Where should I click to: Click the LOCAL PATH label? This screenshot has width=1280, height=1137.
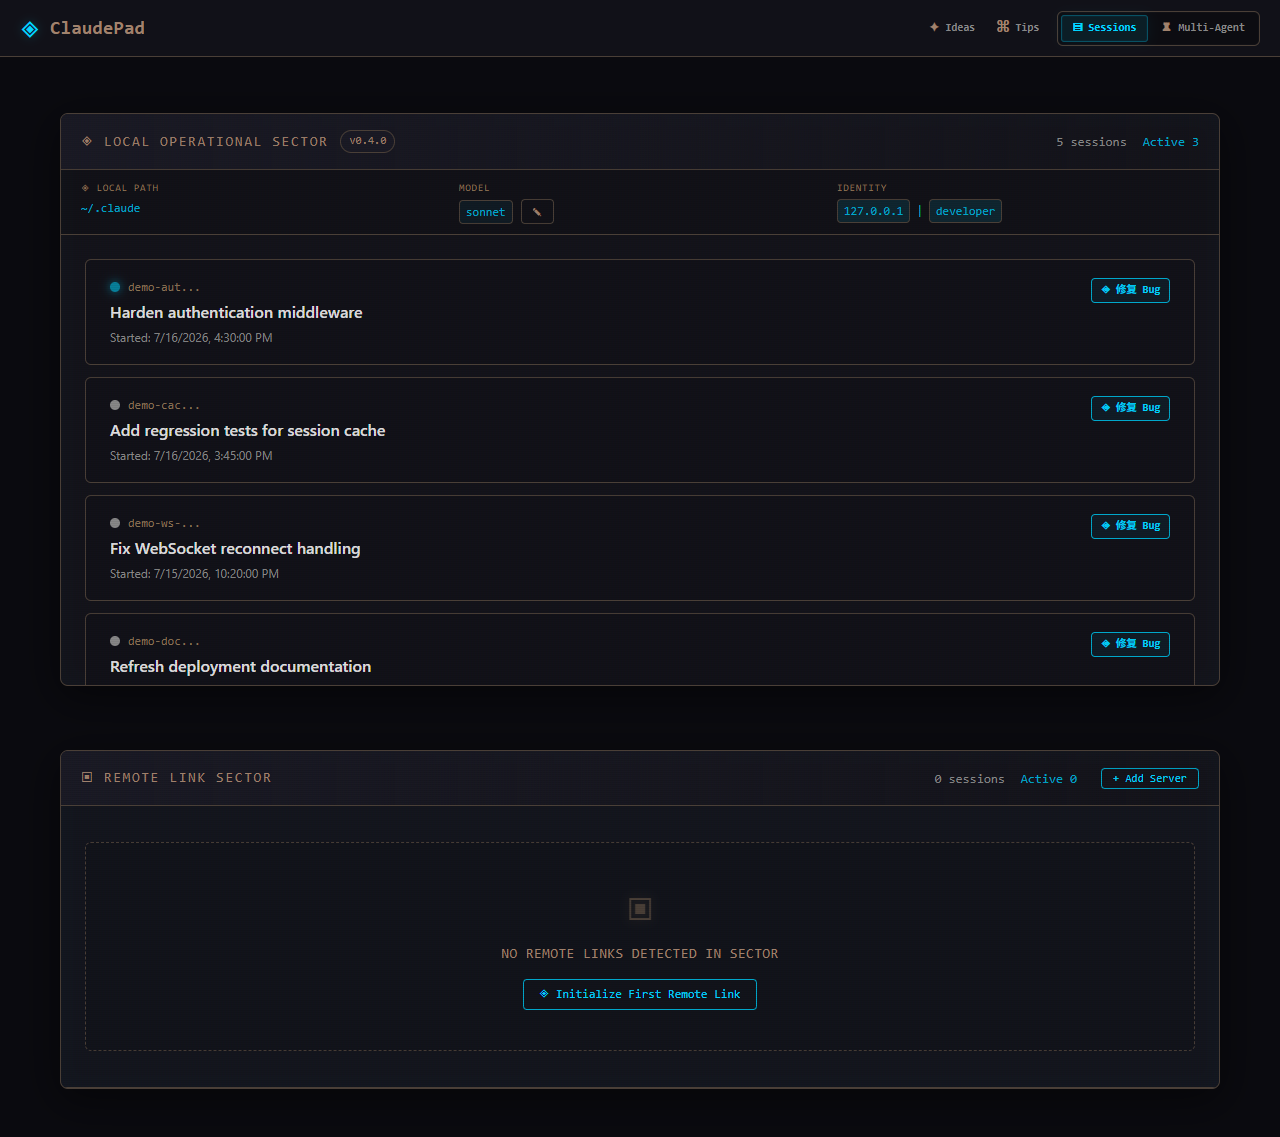pyautogui.click(x=128, y=188)
